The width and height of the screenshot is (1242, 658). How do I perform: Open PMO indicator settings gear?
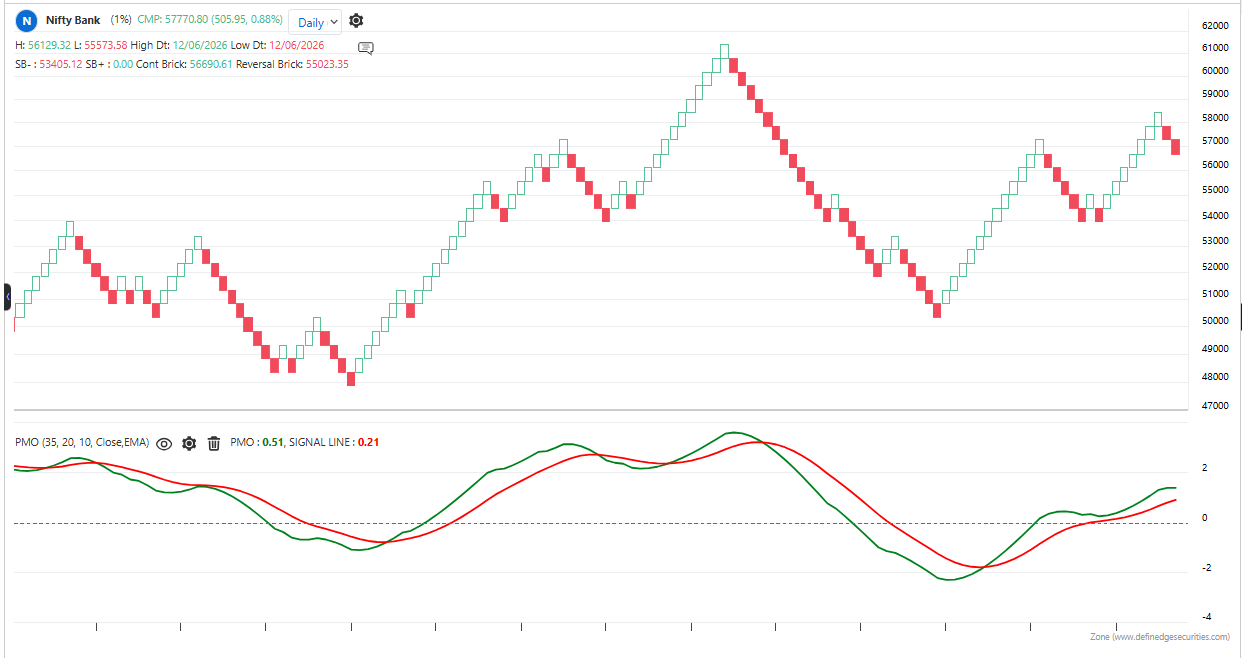189,443
